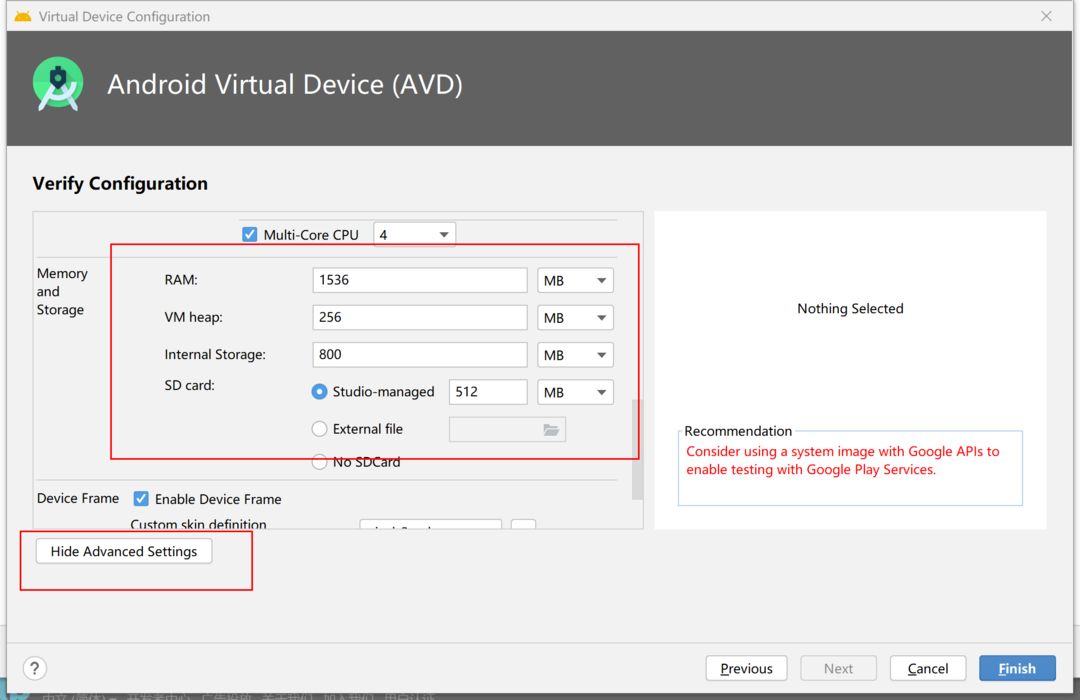The image size is (1080, 700).
Task: Toggle the Multi-Core CPU checkbox
Action: click(x=249, y=234)
